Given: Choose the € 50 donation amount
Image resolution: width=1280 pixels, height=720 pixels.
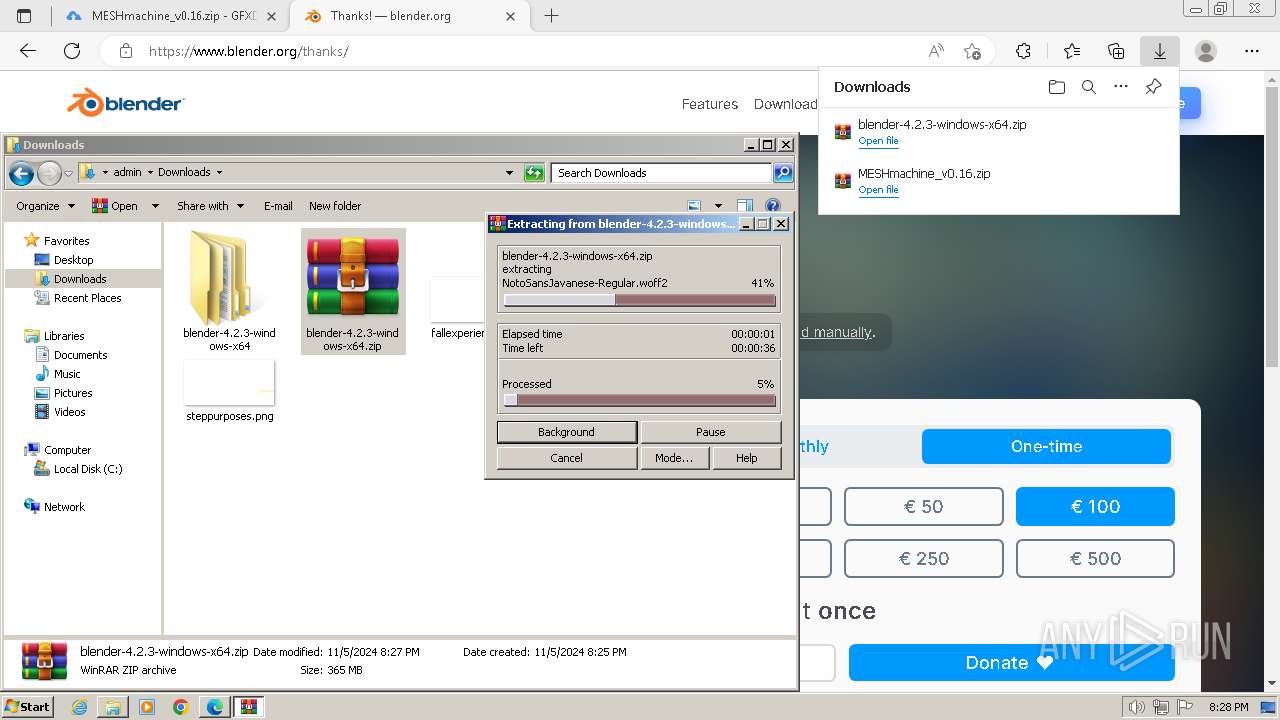Looking at the screenshot, I should tap(923, 507).
